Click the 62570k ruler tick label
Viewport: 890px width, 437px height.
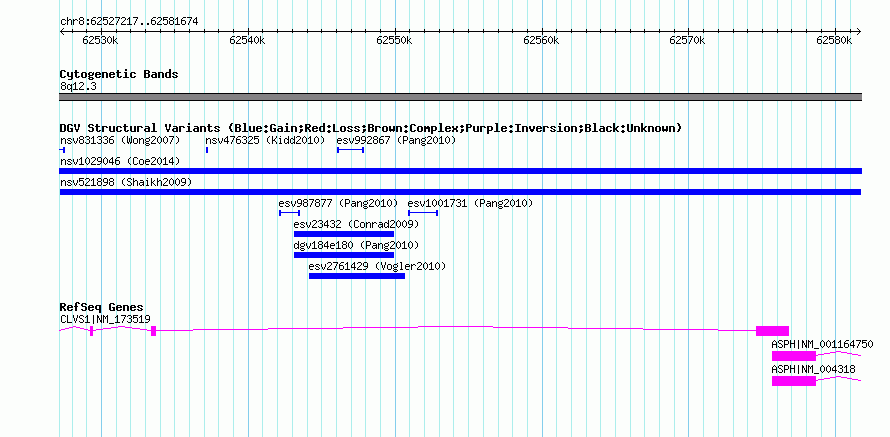[x=687, y=40]
